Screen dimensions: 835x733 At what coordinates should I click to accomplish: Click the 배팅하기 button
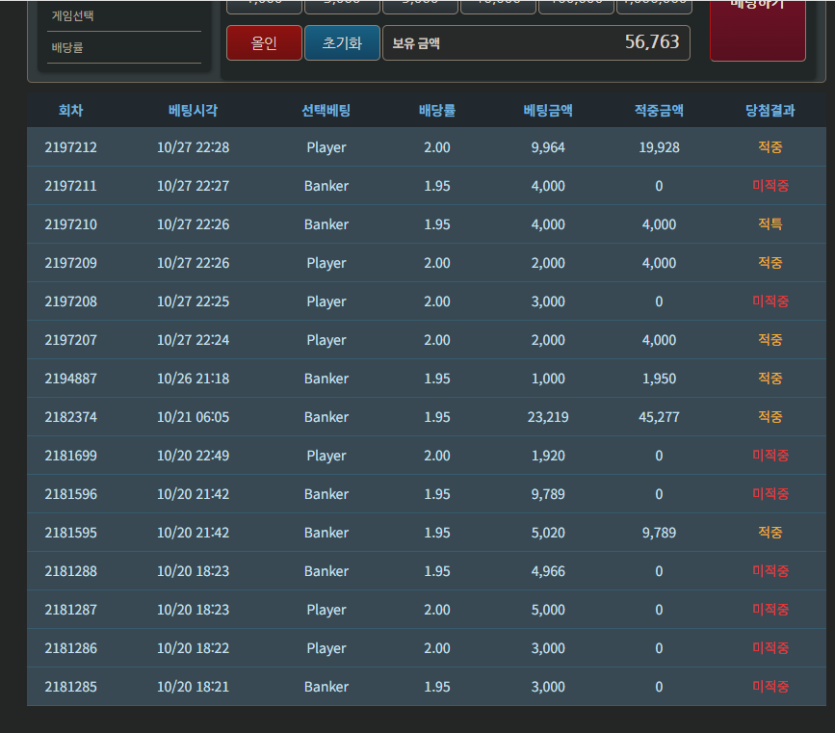[757, 29]
